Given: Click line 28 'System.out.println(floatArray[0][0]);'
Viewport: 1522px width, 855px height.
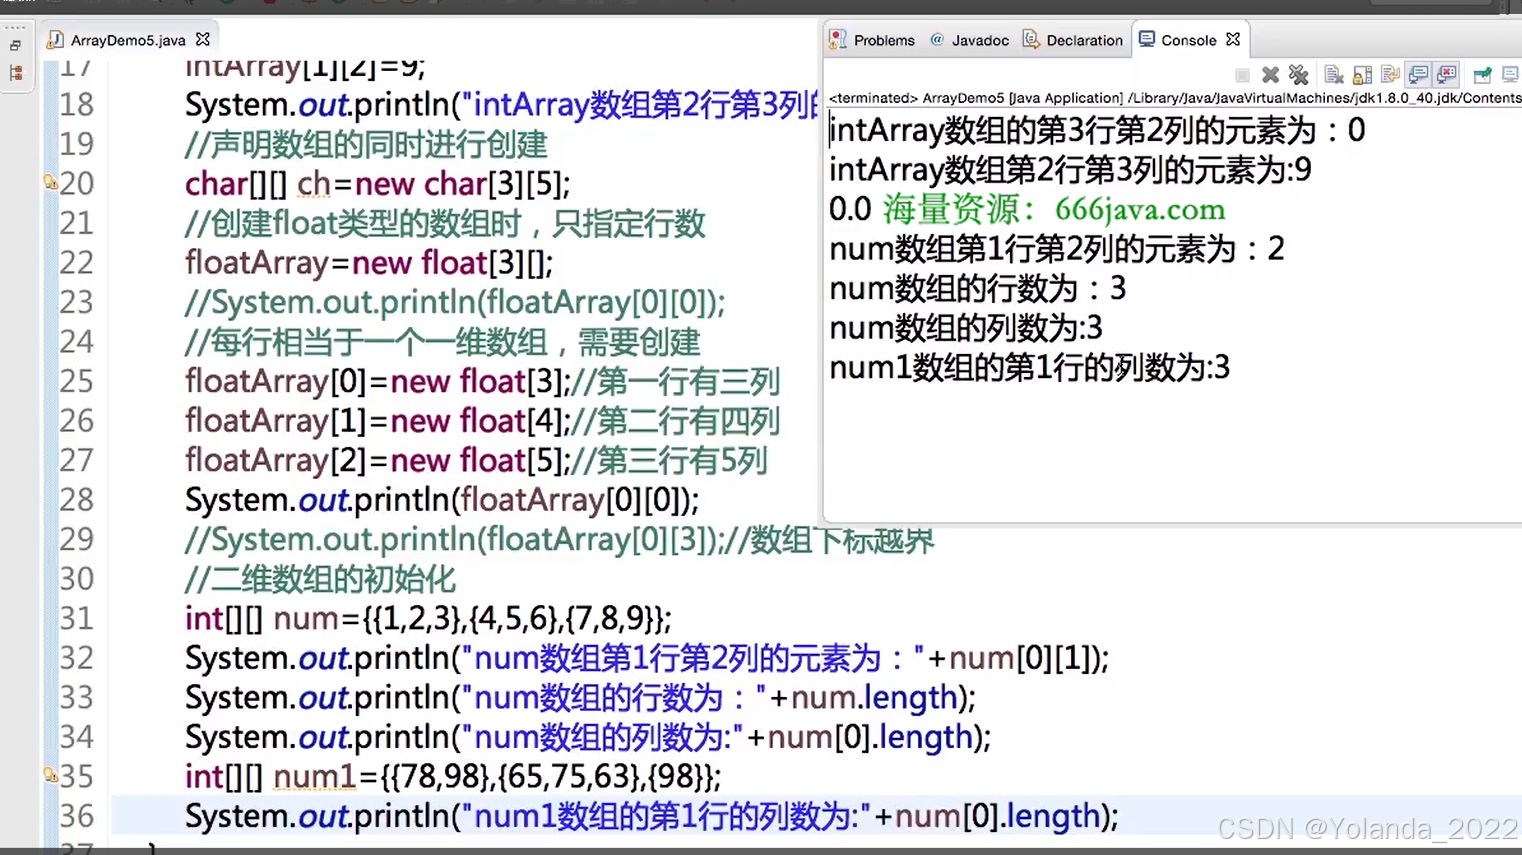Looking at the screenshot, I should pyautogui.click(x=442, y=500).
